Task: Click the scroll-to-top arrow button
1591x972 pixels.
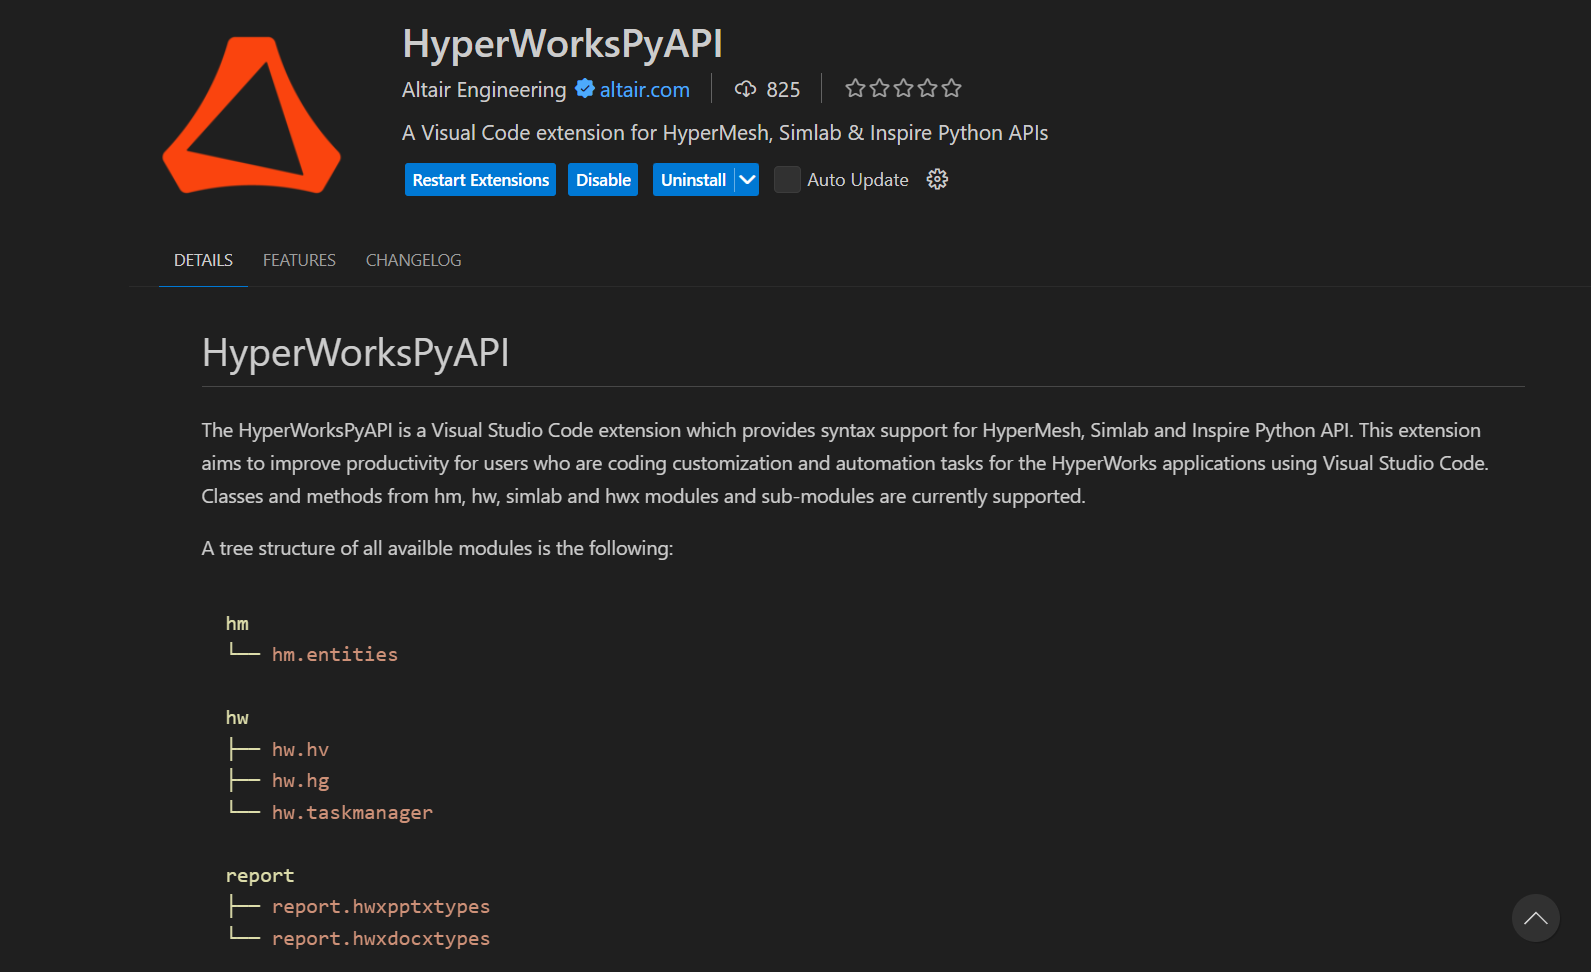Action: tap(1536, 918)
